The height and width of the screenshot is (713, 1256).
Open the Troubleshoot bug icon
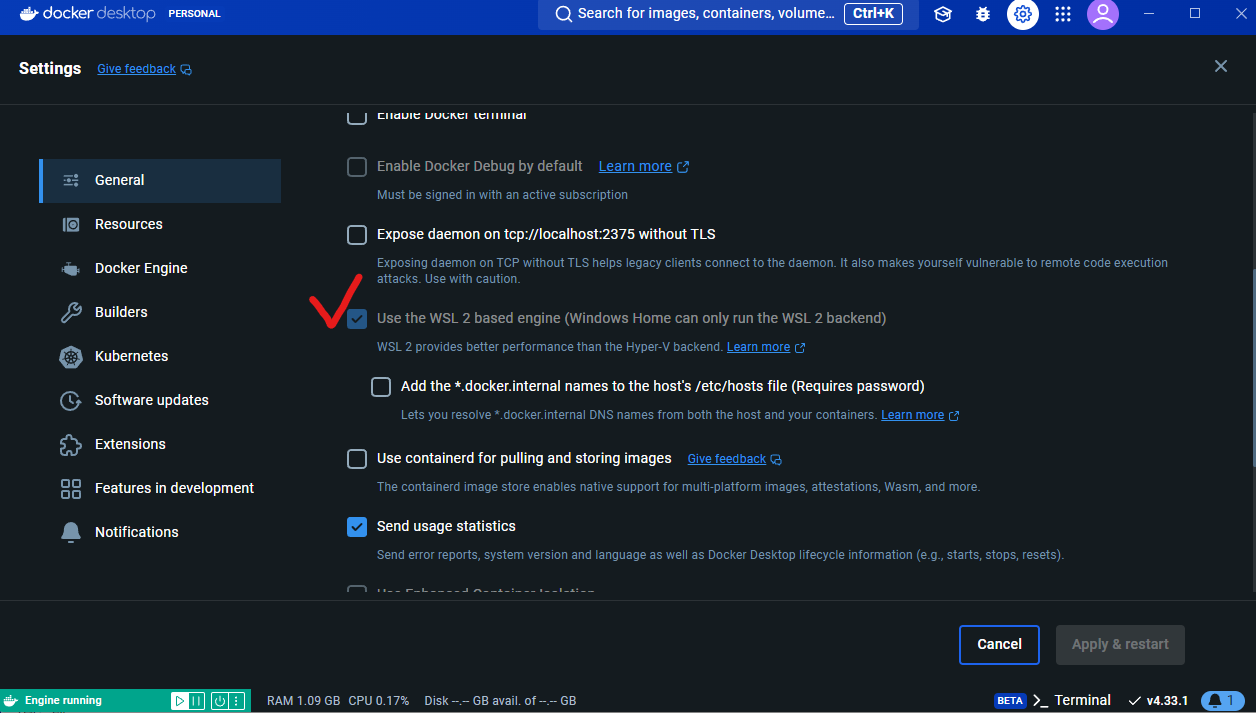(982, 14)
